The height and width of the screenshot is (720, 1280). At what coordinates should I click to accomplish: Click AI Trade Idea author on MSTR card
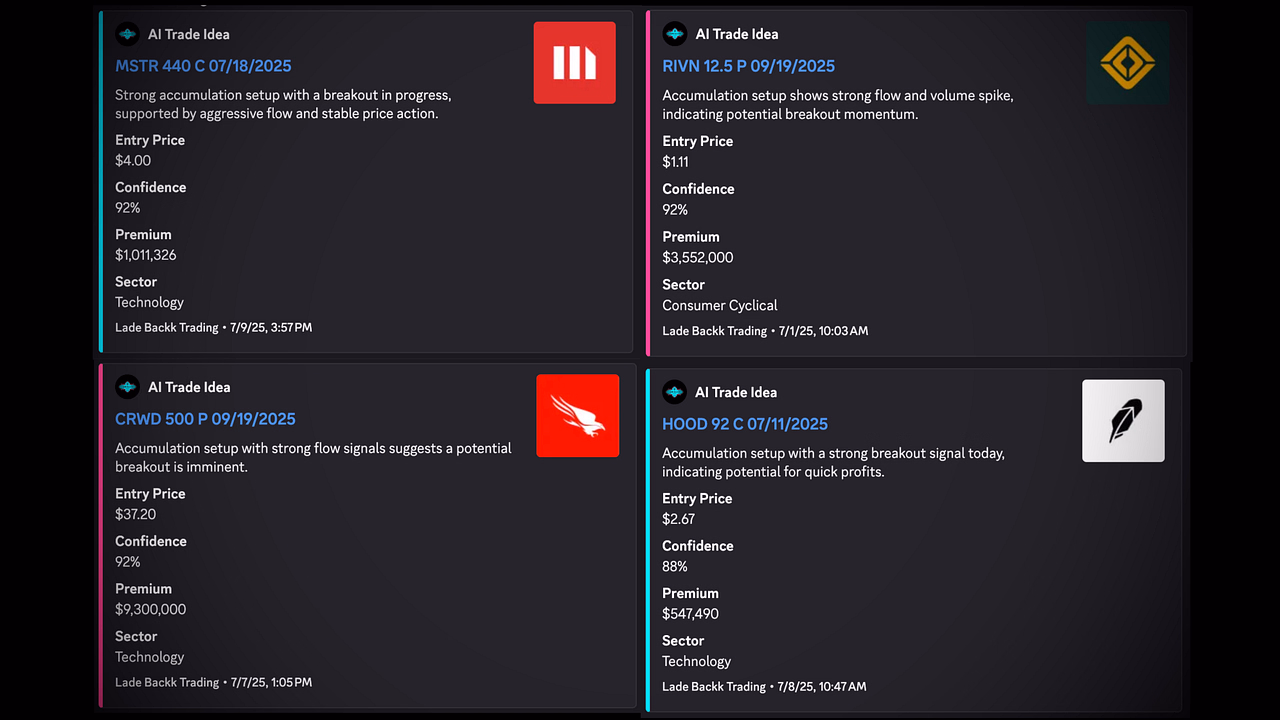click(x=189, y=34)
